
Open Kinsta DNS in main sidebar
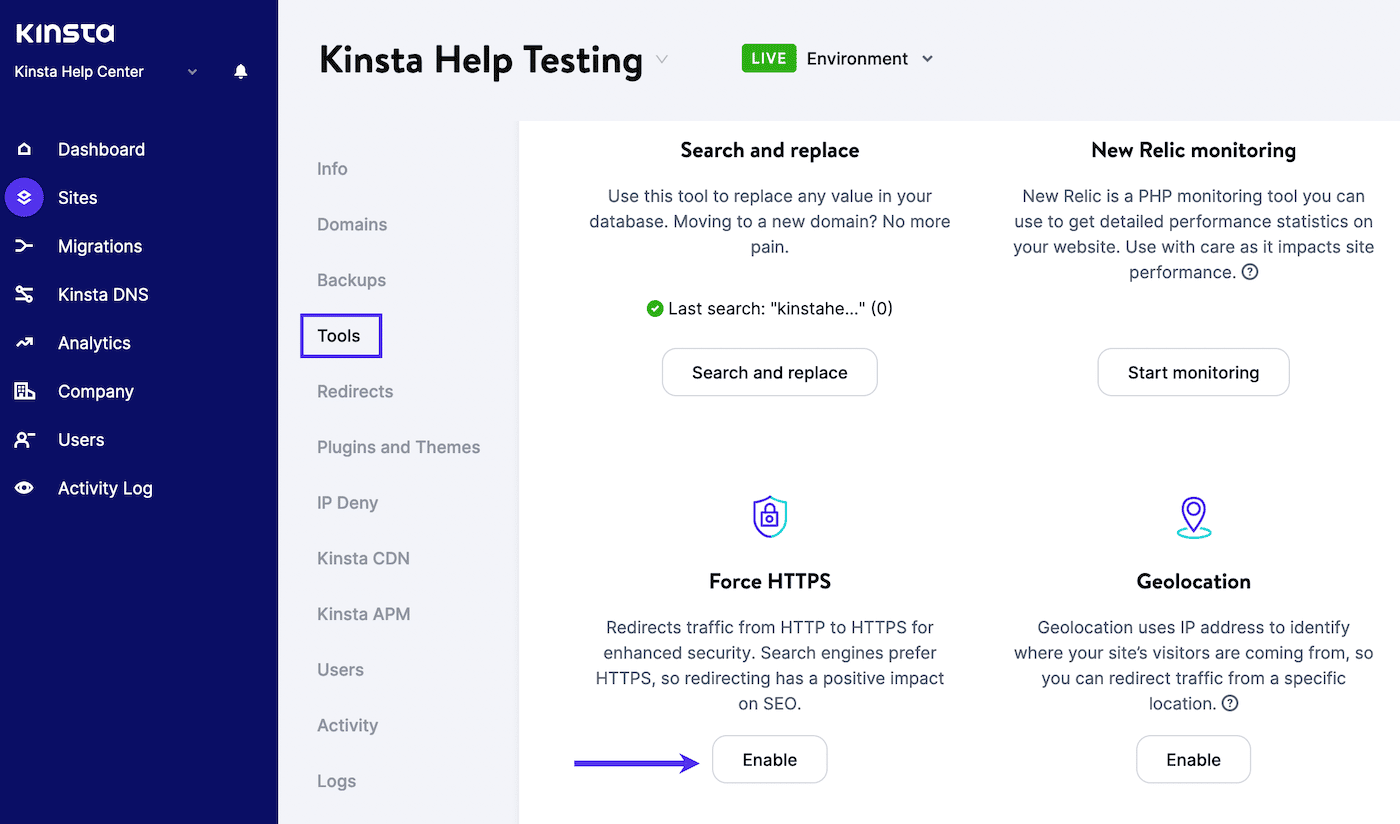click(x=103, y=295)
